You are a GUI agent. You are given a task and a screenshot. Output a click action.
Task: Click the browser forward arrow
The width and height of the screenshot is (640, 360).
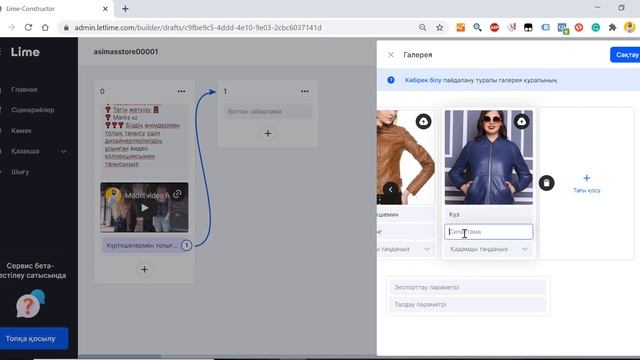point(11,27)
